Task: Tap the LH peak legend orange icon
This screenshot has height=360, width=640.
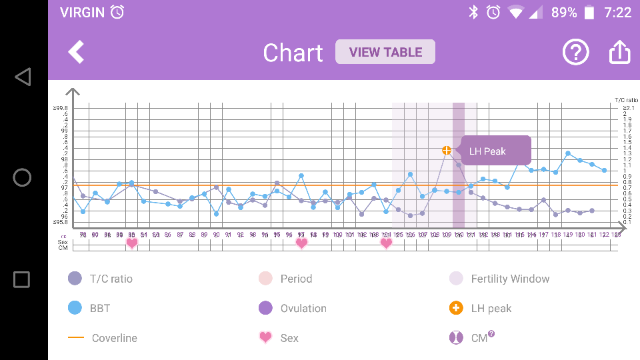Action: point(456,308)
